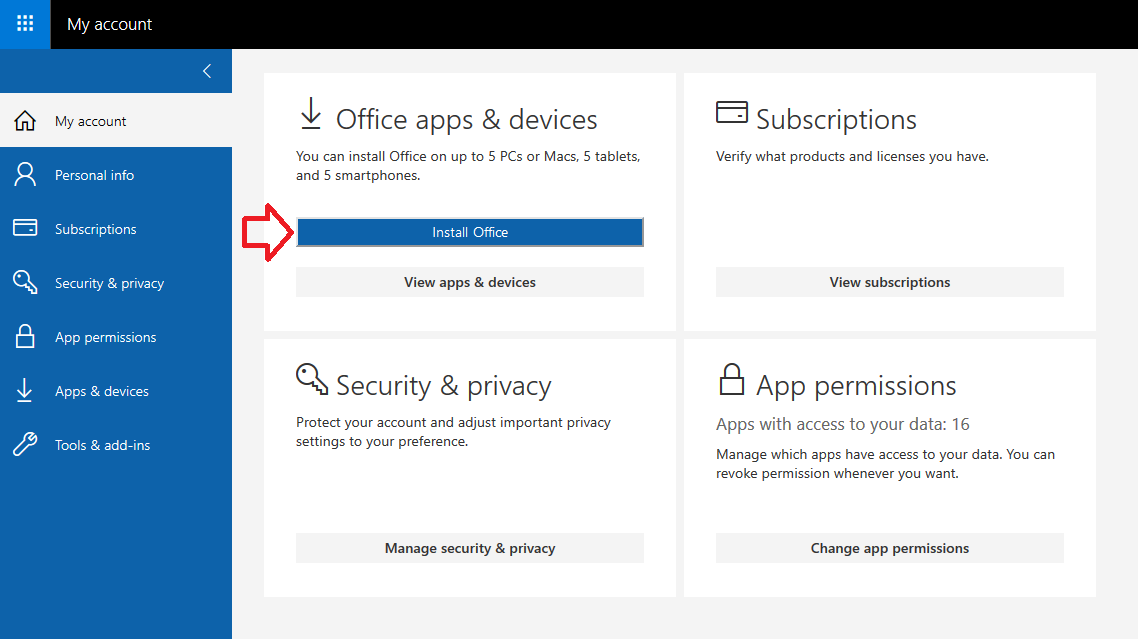This screenshot has width=1138, height=639.
Task: Go to Subscriptions in the sidebar
Action: pyautogui.click(x=116, y=229)
